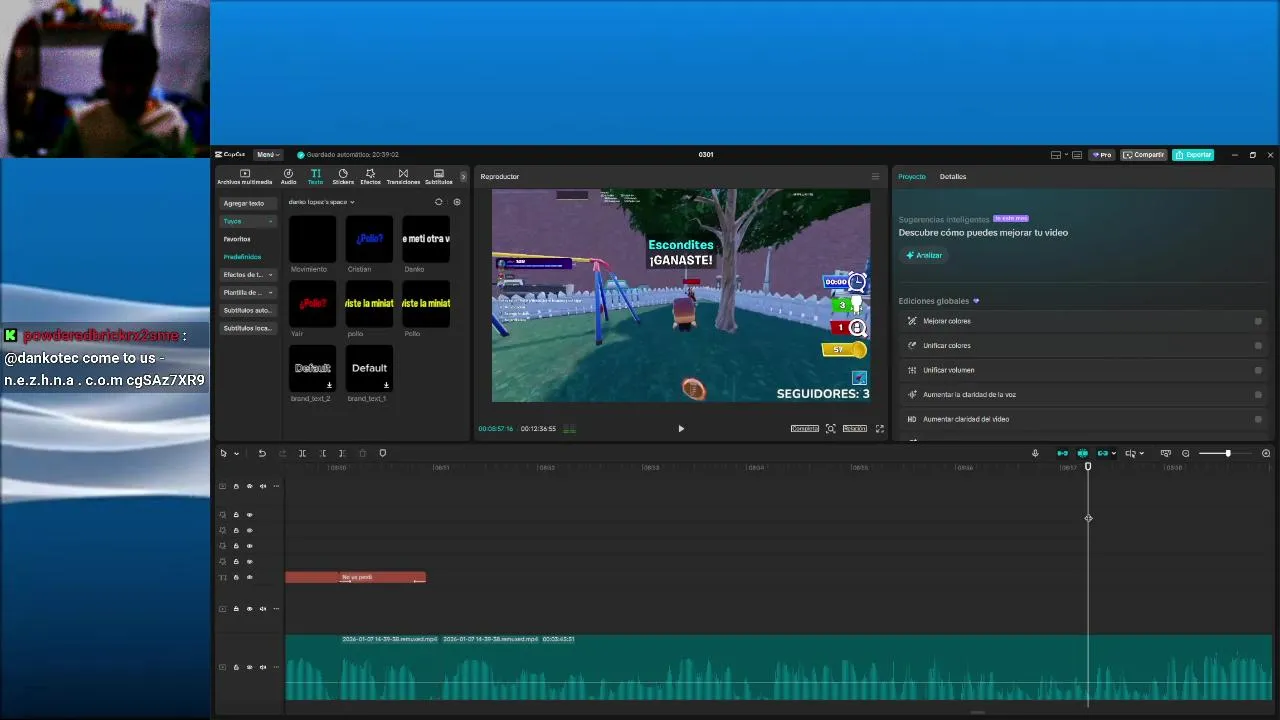Click the timeline zoom-in magnifier

pyautogui.click(x=1266, y=453)
